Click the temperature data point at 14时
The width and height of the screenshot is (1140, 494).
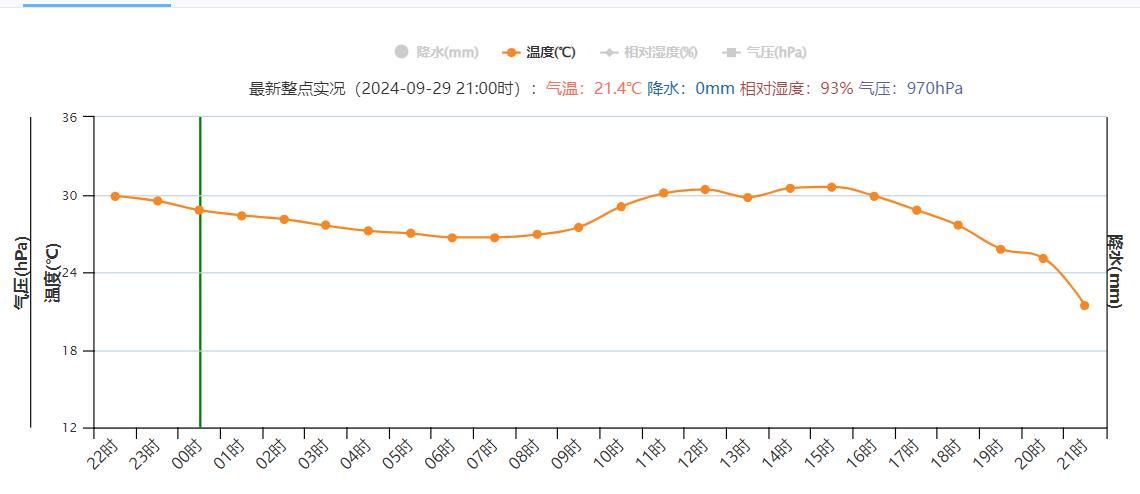(x=790, y=188)
